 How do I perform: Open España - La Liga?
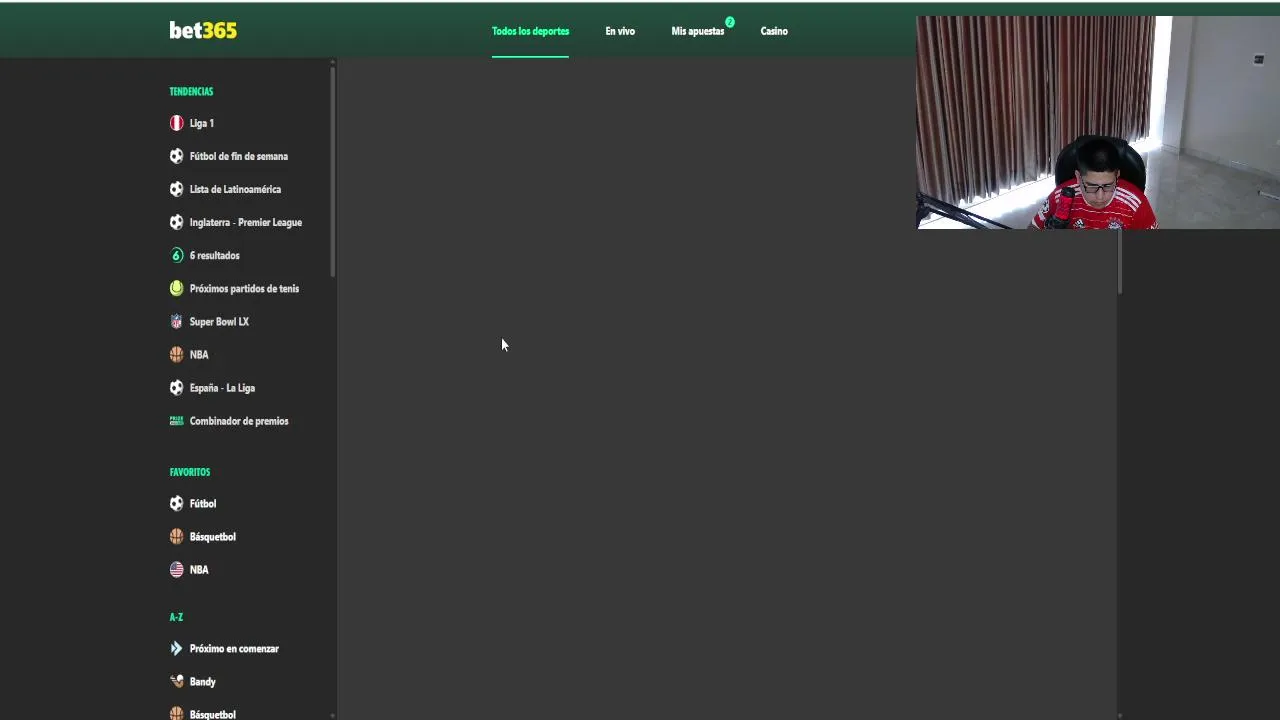(222, 387)
